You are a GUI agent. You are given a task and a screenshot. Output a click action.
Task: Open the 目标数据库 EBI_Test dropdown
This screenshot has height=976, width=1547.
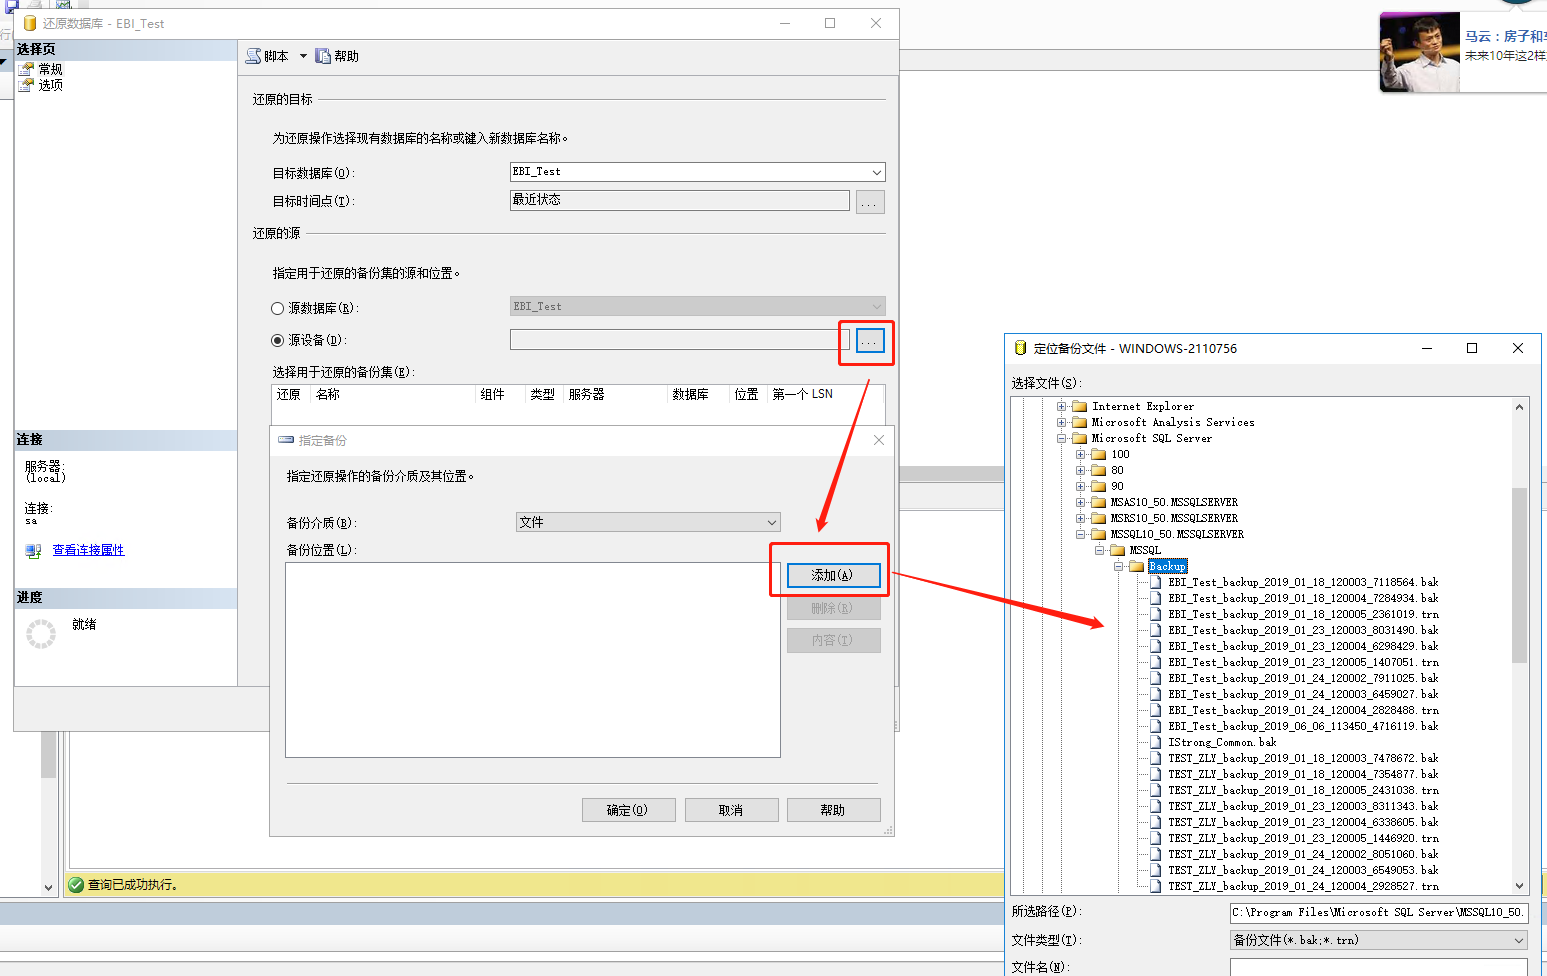[x=876, y=172]
